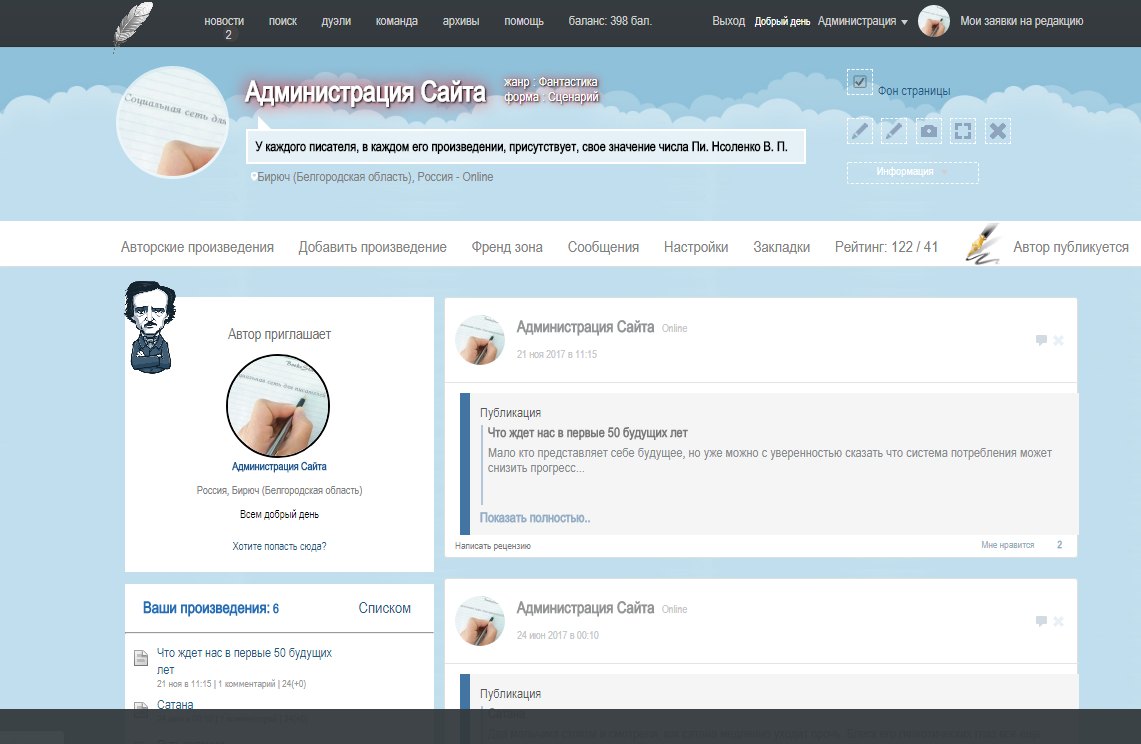1141x744 pixels.
Task: Open поиск in top navigation
Action: [x=282, y=21]
